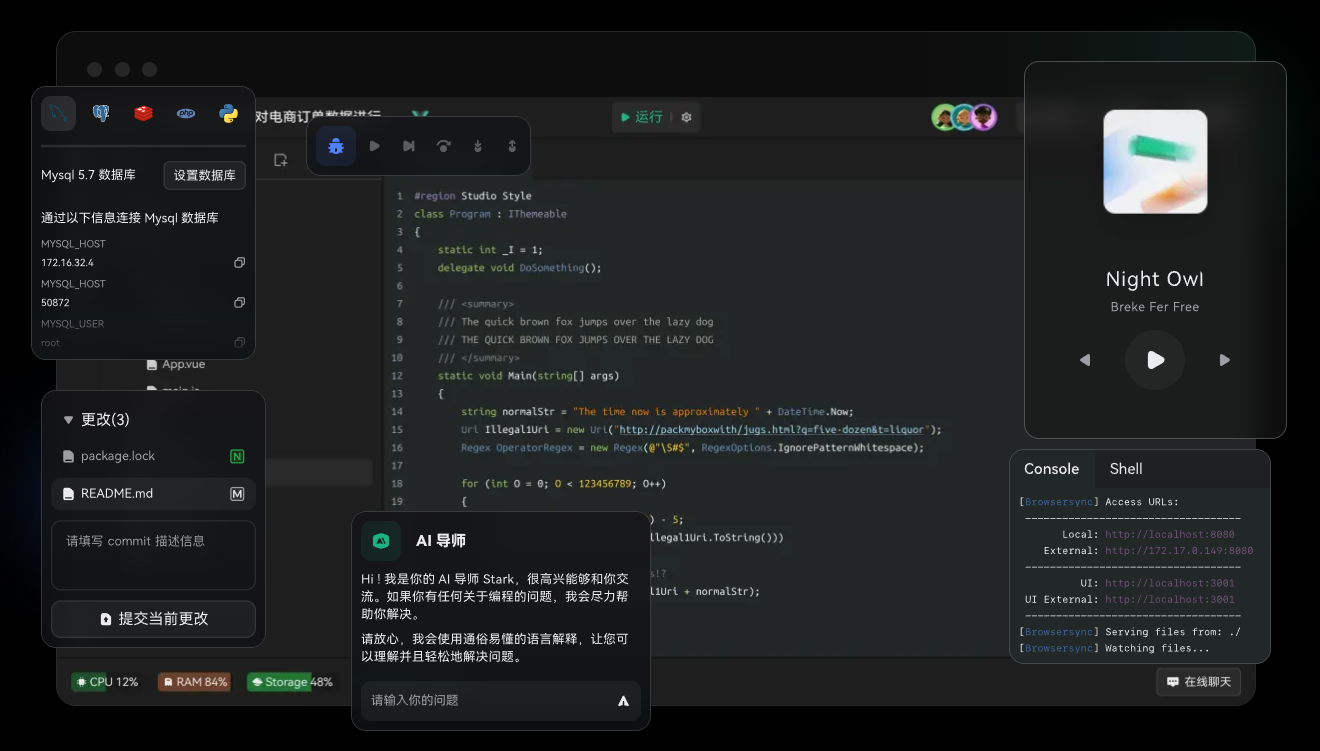Click code line 12 static void Main

click(x=528, y=376)
